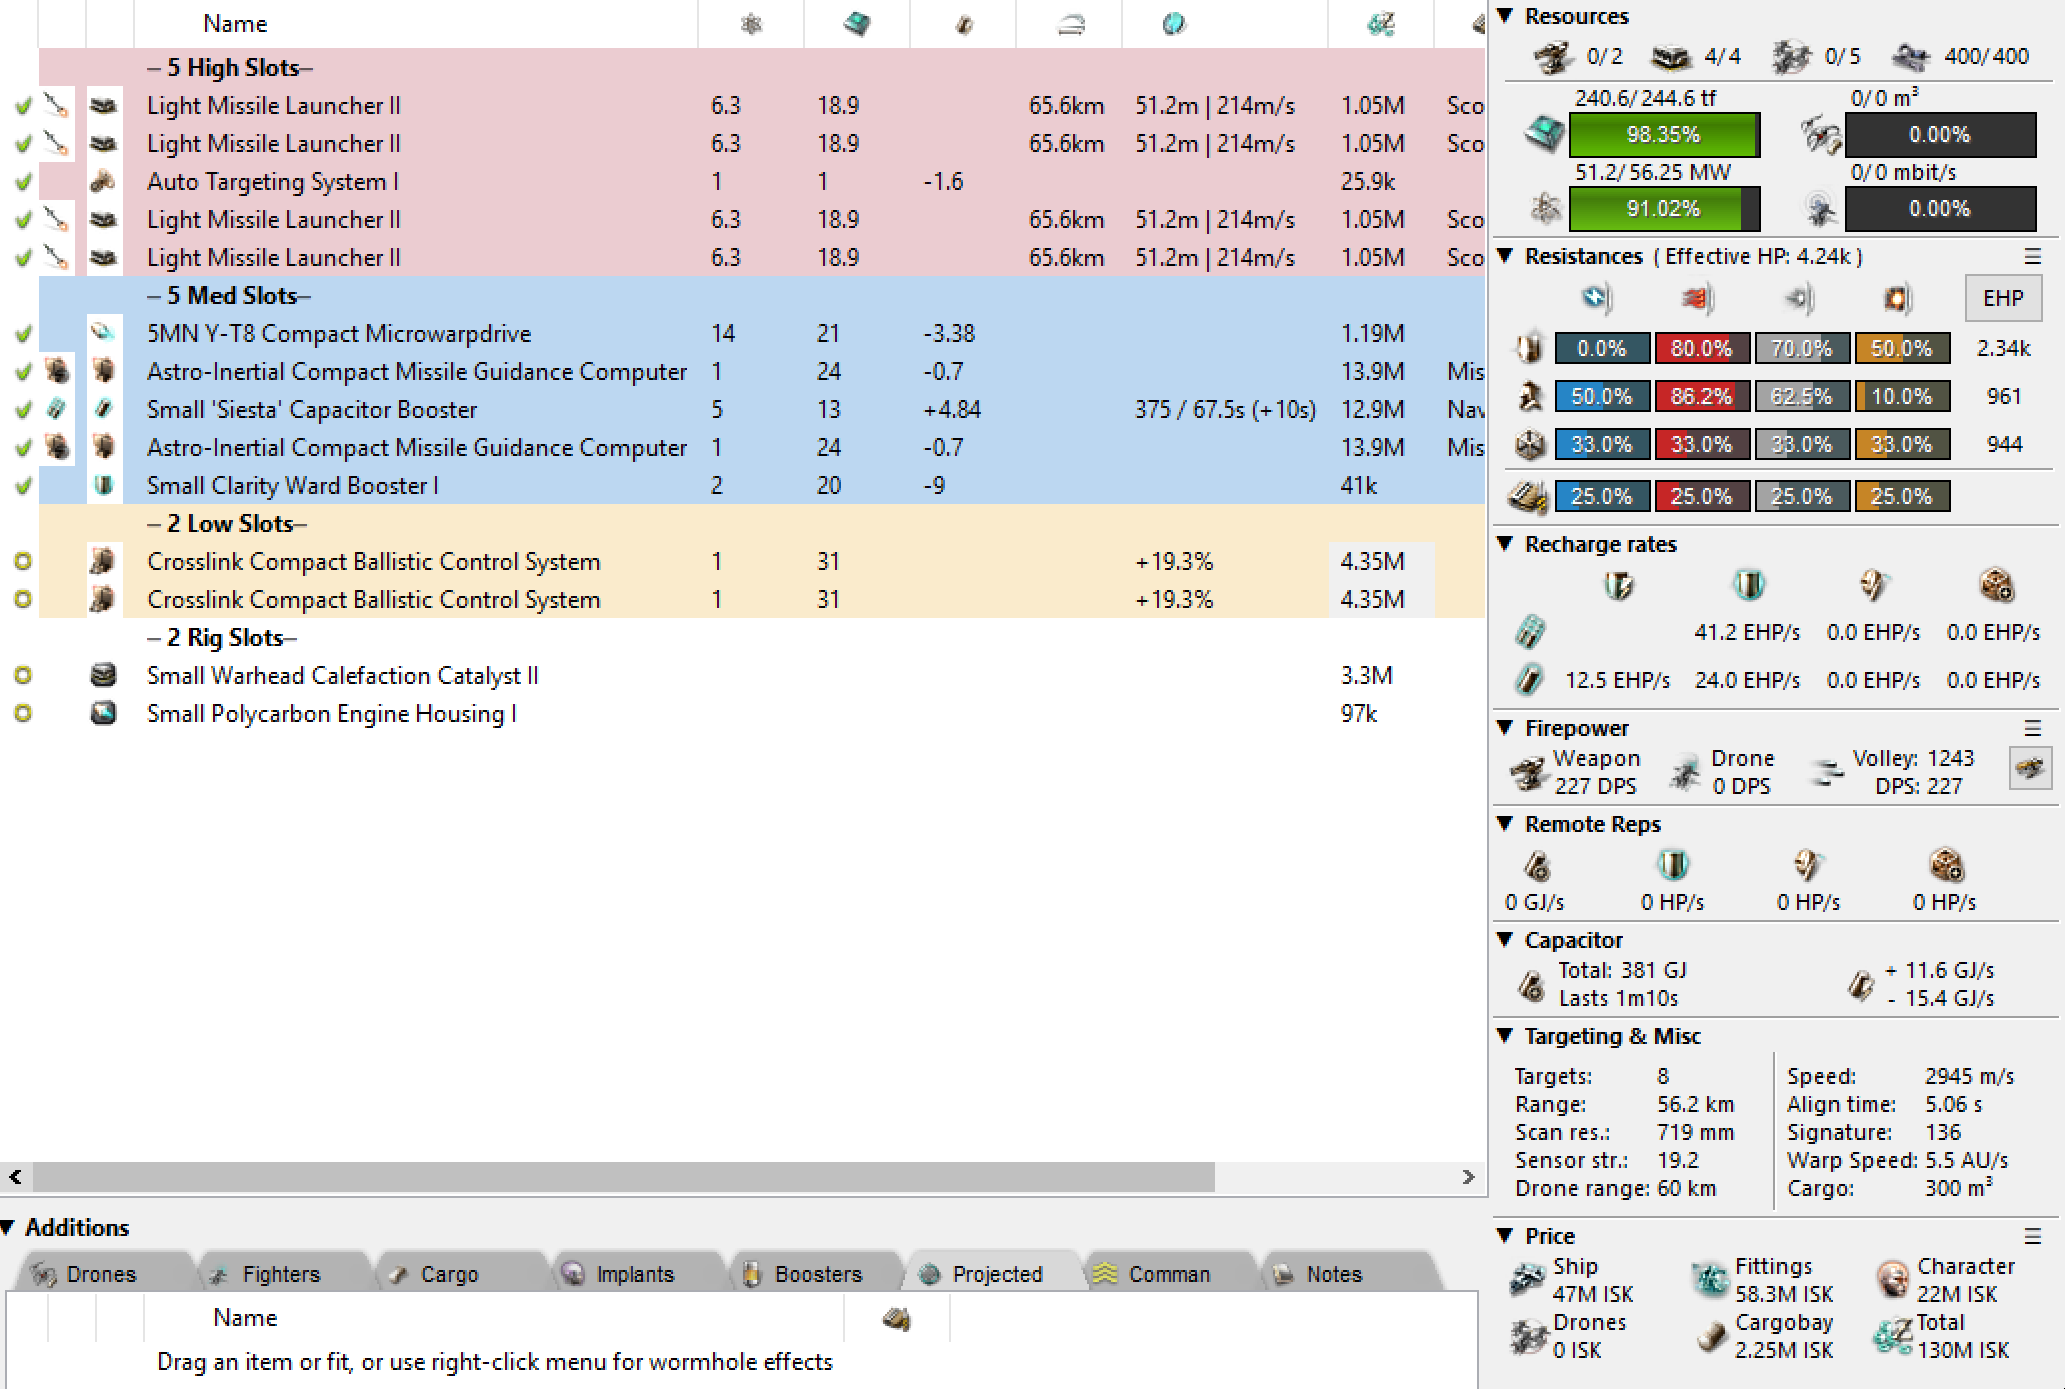Toggle state of Auto Targeting System I
2065x1389 pixels.
pyautogui.click(x=23, y=182)
